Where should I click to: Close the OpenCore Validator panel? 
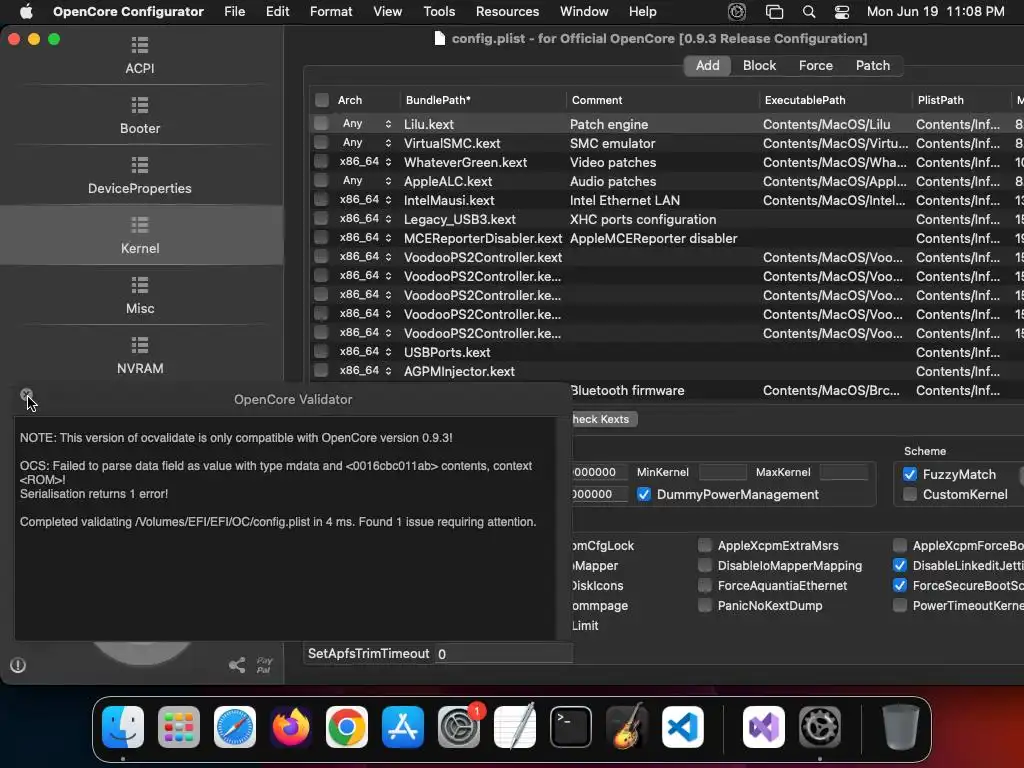pyautogui.click(x=26, y=394)
